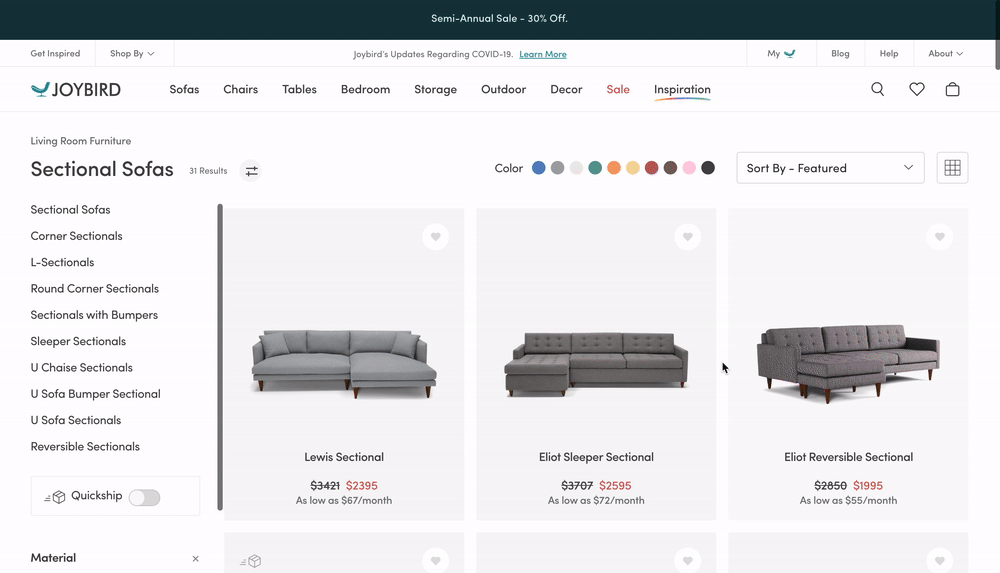Select Reversible Sectionals category
Image resolution: width=1000 pixels, height=573 pixels.
tap(85, 446)
